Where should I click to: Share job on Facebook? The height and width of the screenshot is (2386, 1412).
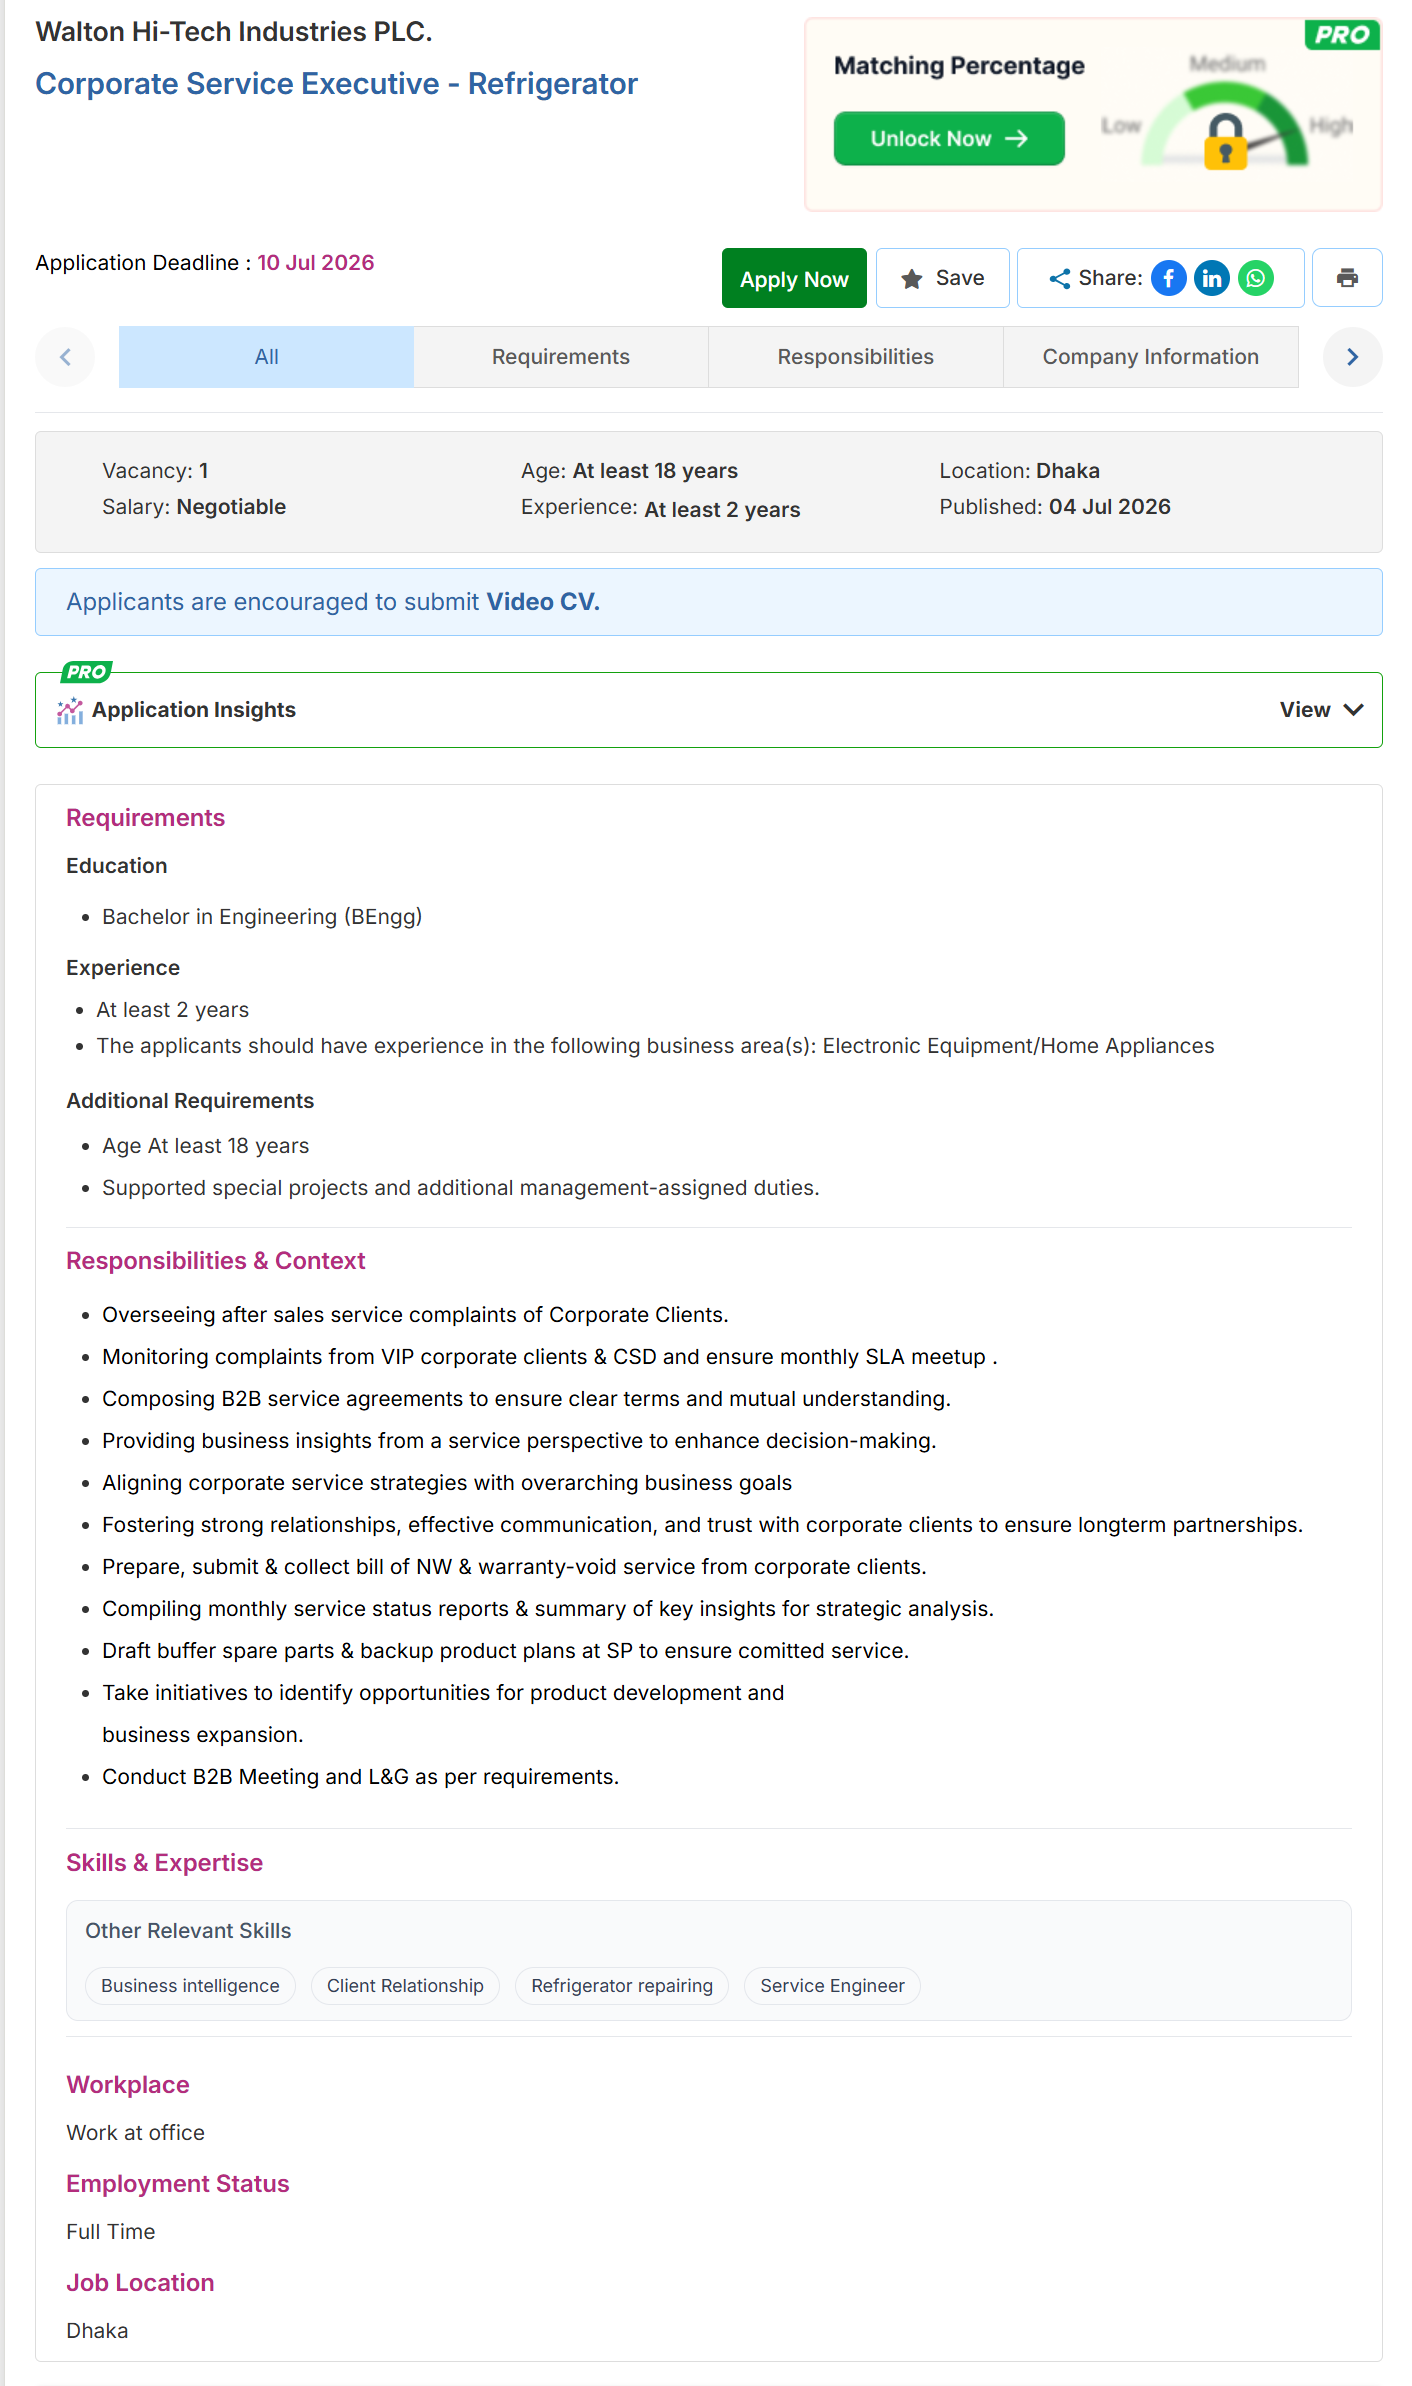coord(1168,278)
